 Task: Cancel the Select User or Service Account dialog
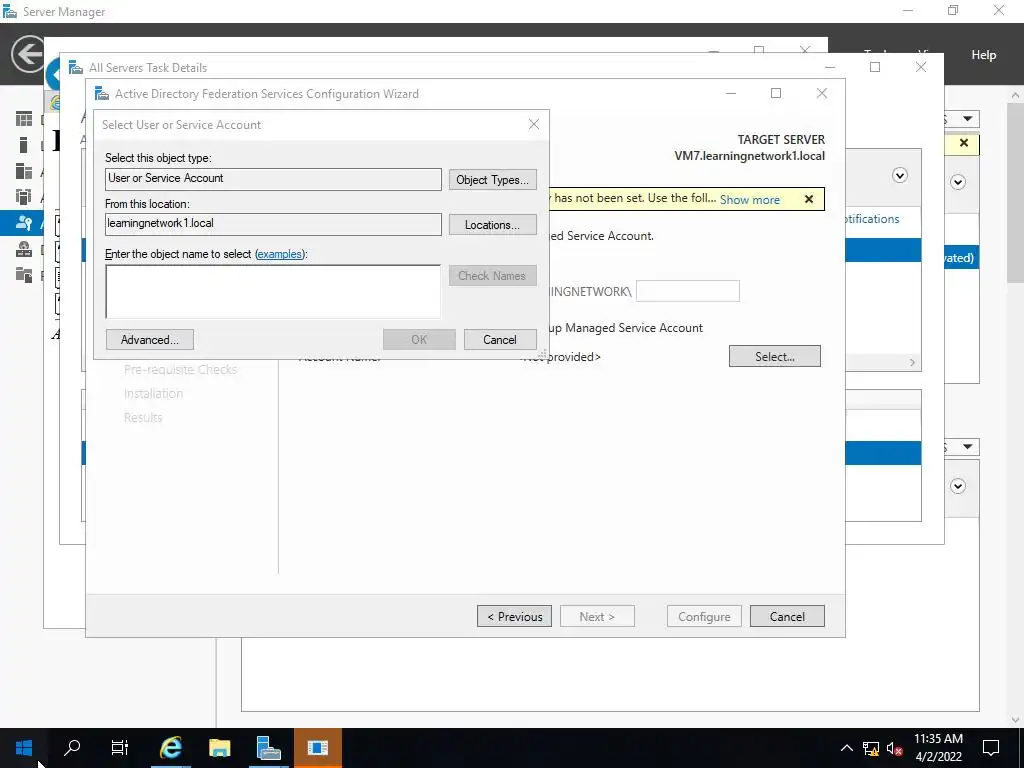500,340
